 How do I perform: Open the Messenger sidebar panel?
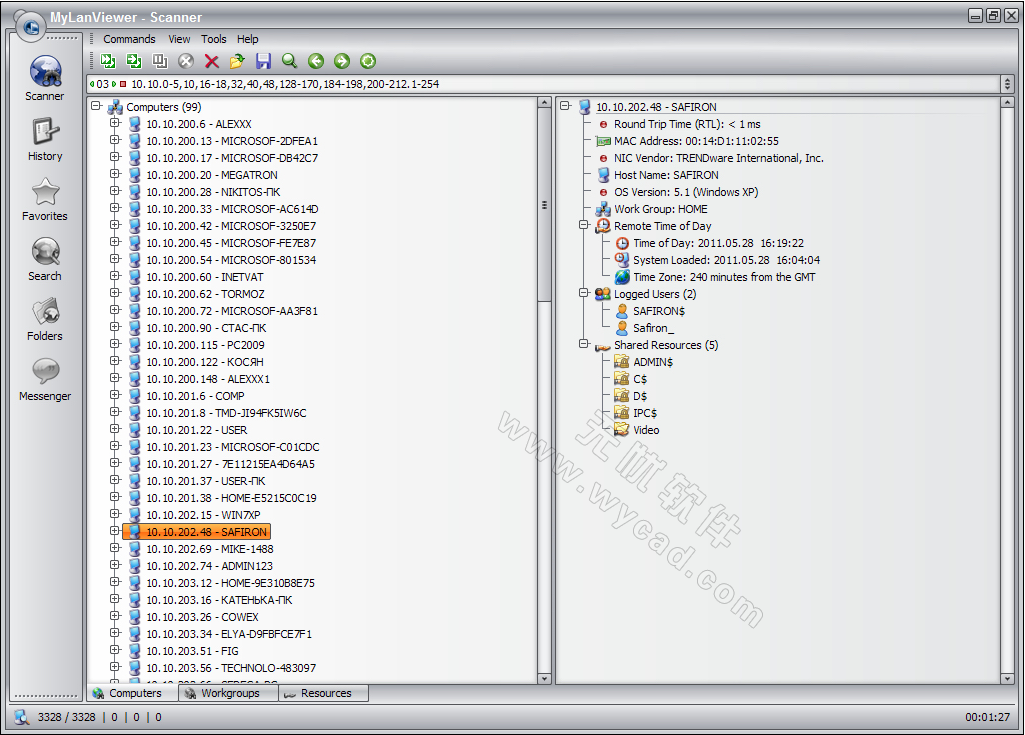pos(45,379)
